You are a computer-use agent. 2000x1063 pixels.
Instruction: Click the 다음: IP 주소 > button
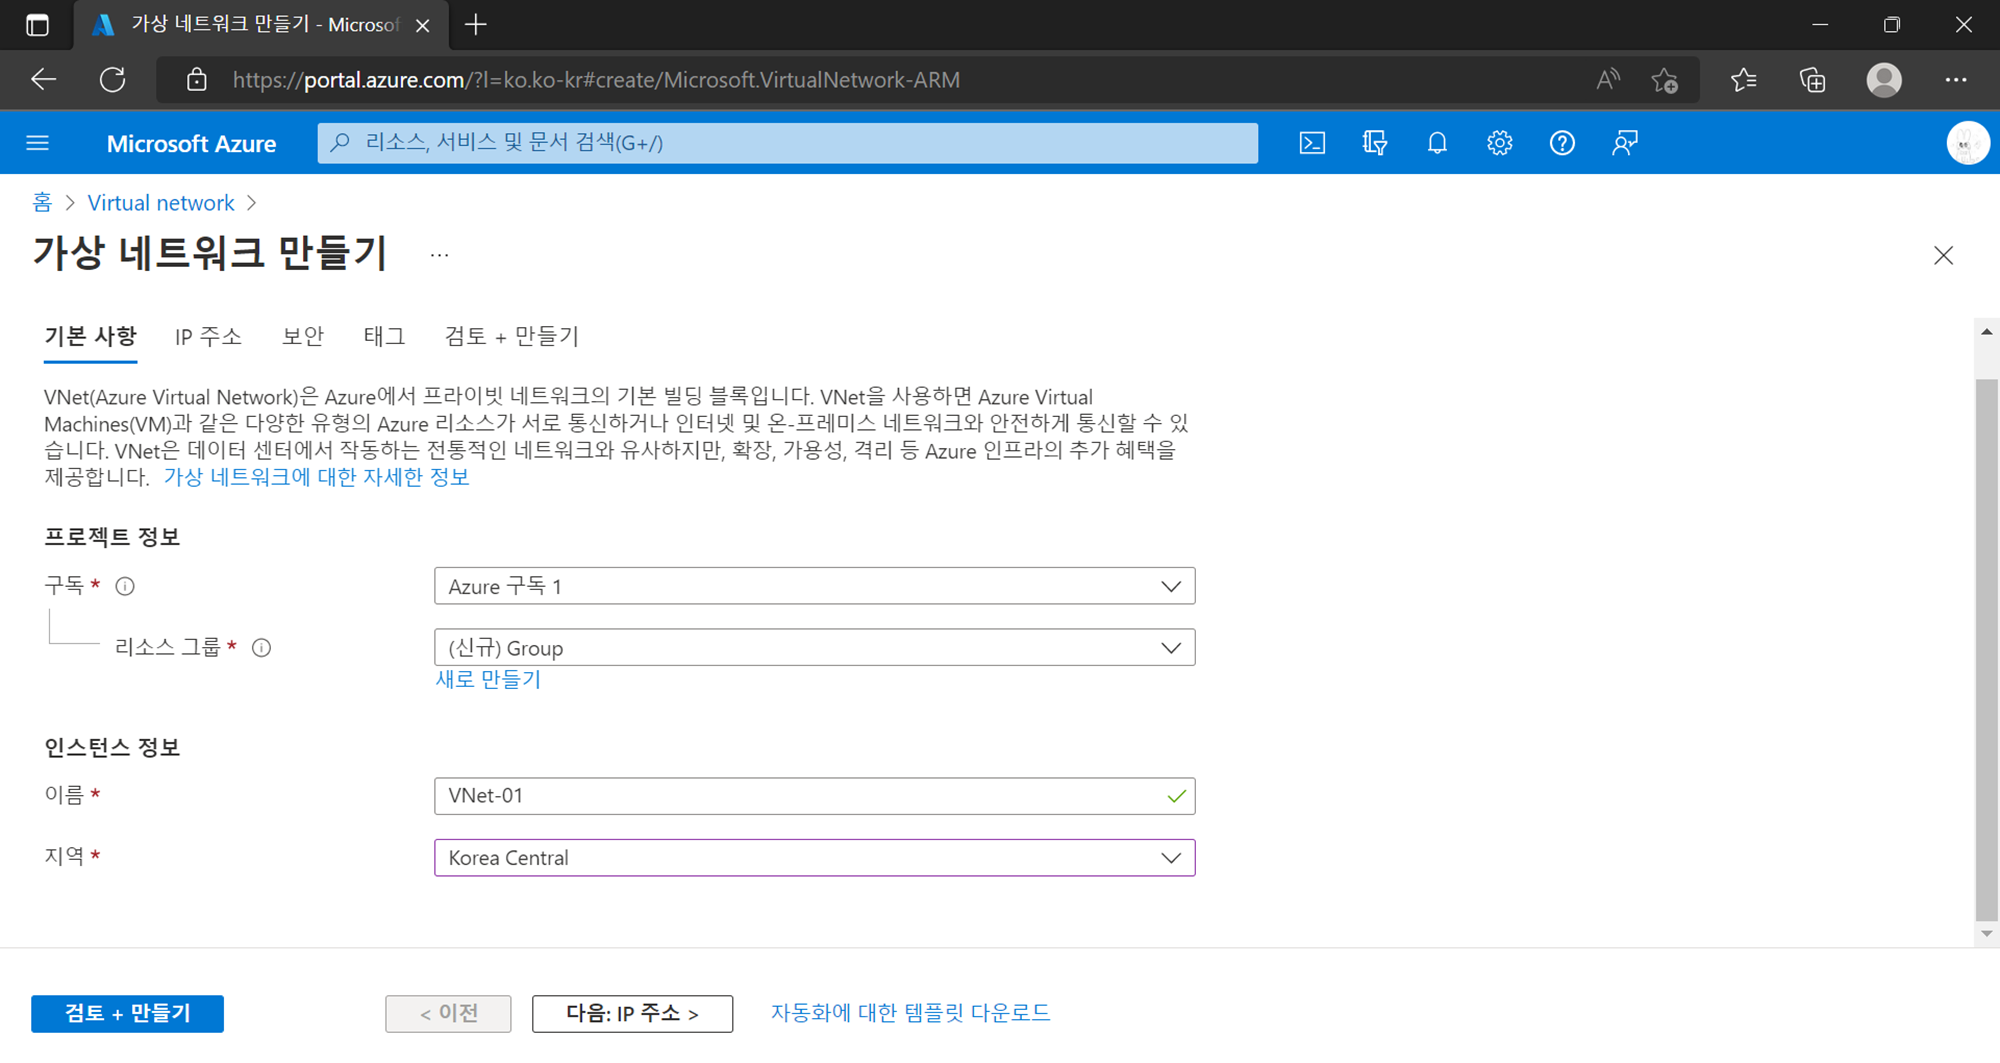[632, 1013]
